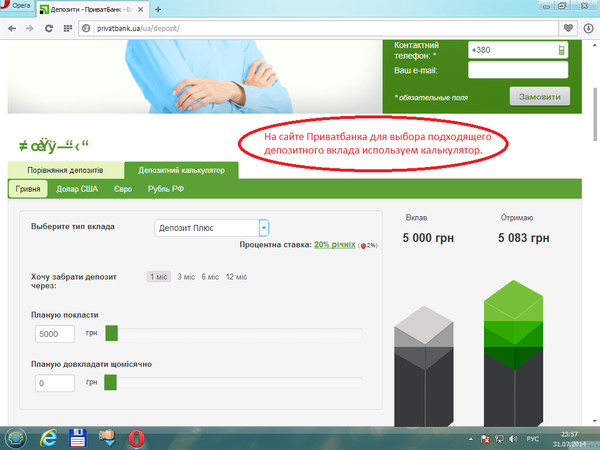Click the Ваш e-mail input field
Screen dimensions: 600x450
[518, 70]
